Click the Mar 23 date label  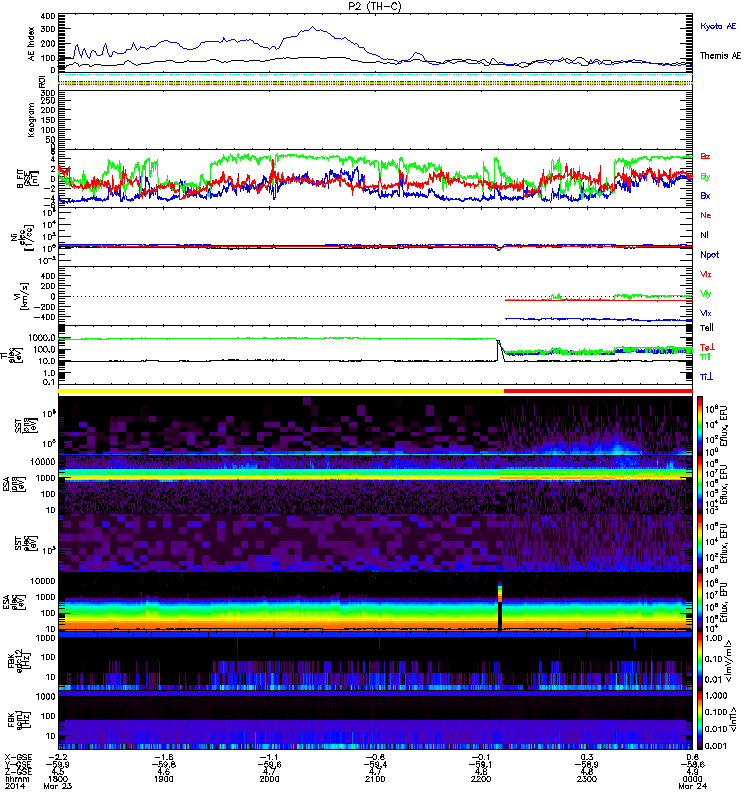[57, 786]
